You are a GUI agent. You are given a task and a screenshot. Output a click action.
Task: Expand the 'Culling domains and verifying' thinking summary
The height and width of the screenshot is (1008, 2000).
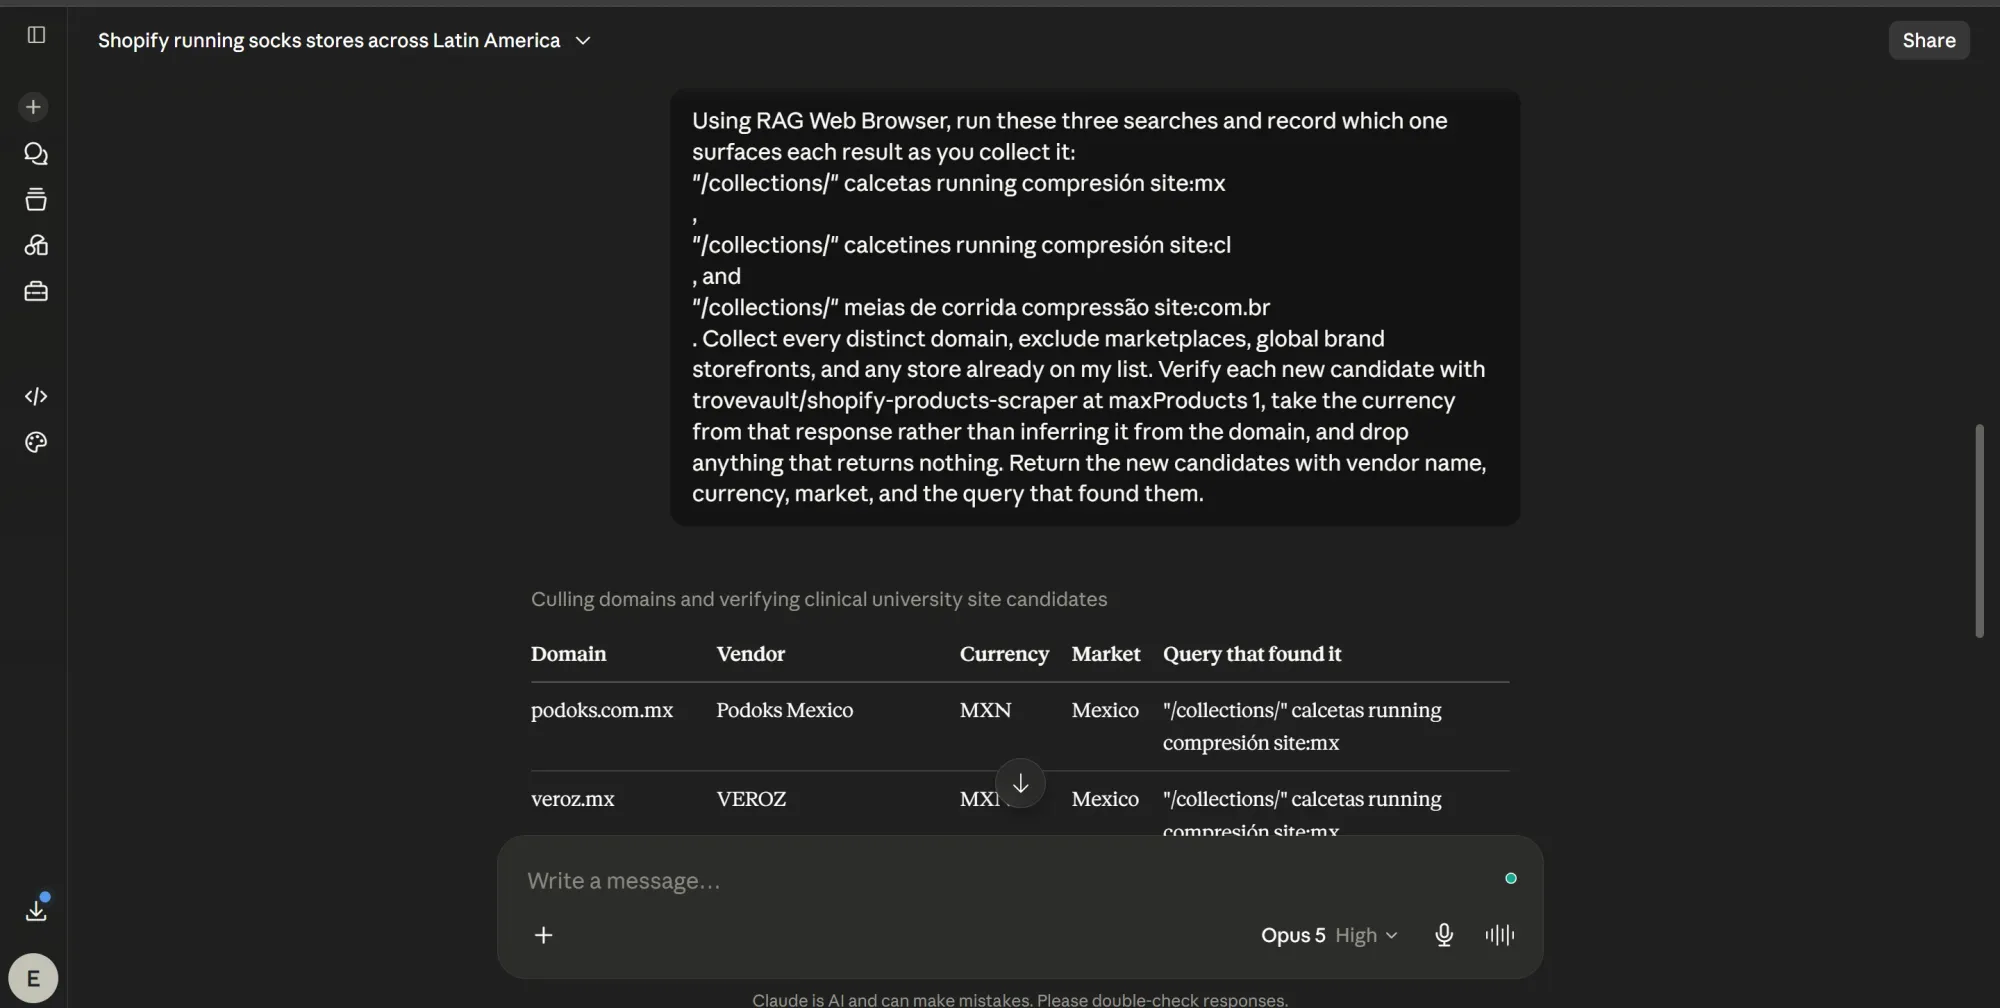tap(819, 599)
